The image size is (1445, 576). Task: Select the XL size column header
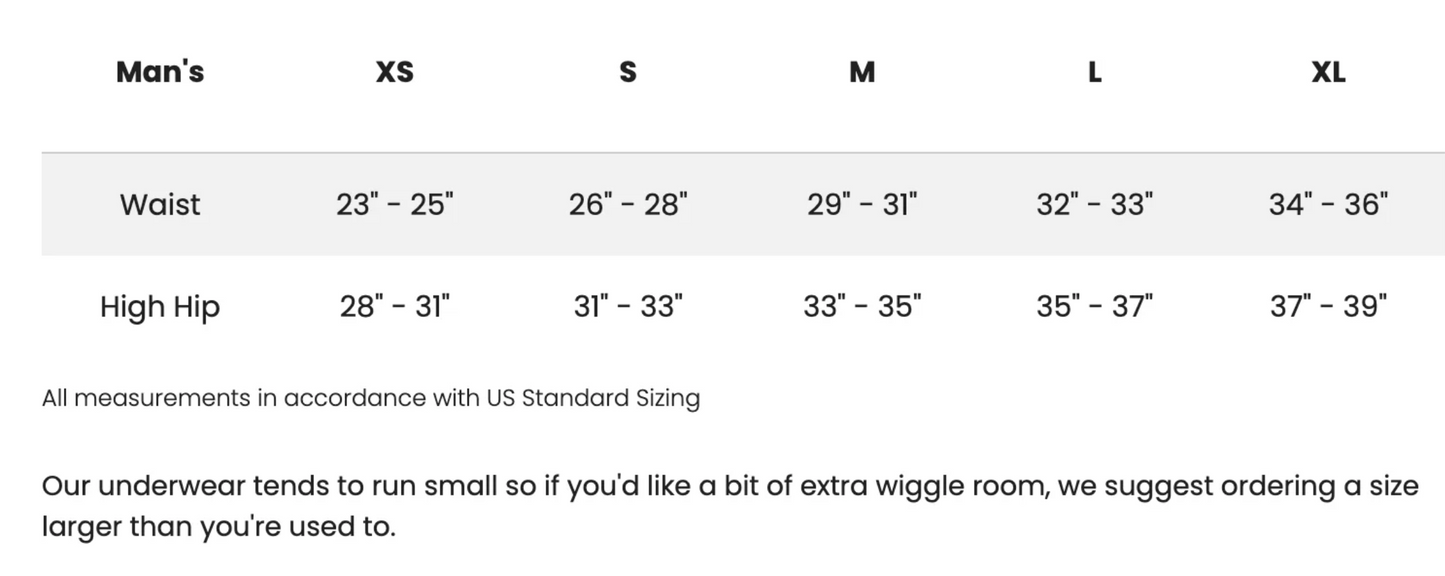[x=1328, y=72]
